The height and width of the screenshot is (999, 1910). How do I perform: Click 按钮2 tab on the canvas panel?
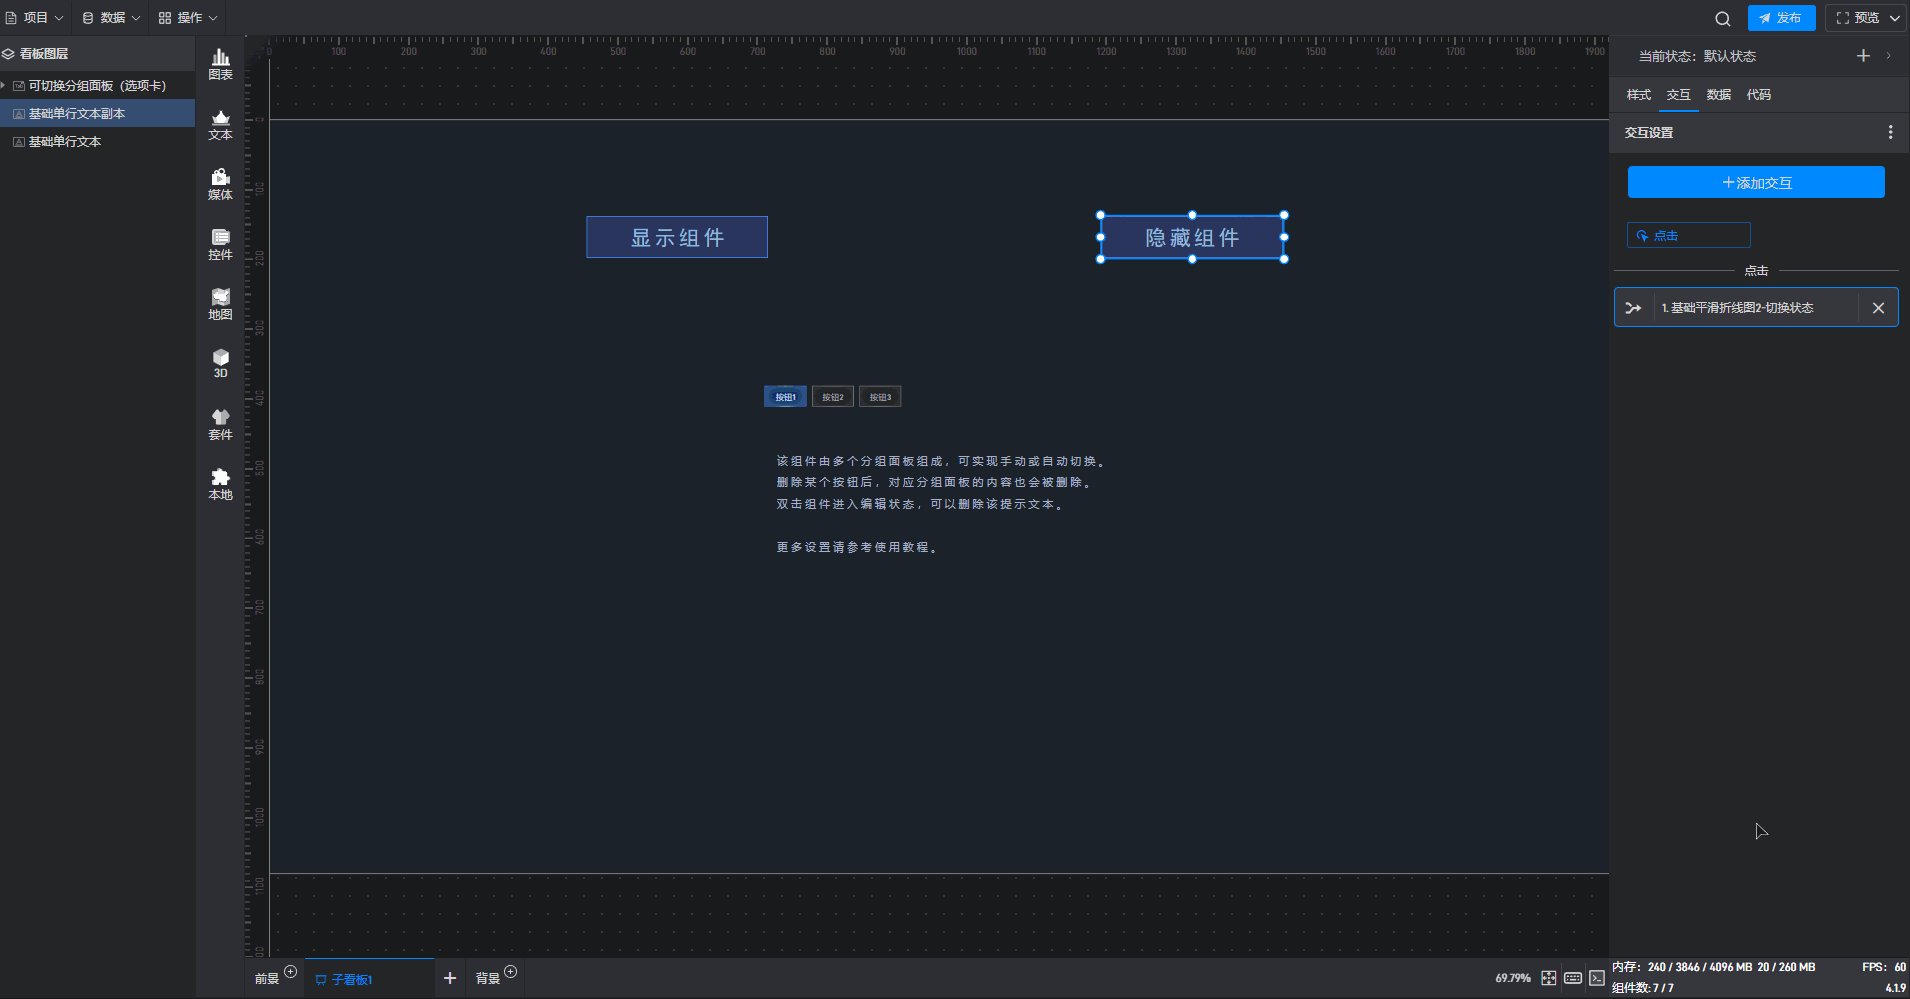[x=833, y=397]
